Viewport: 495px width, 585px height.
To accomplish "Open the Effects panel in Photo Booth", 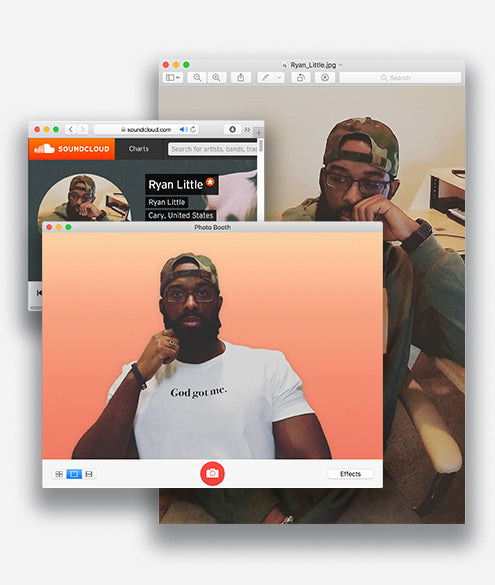I will click(350, 474).
